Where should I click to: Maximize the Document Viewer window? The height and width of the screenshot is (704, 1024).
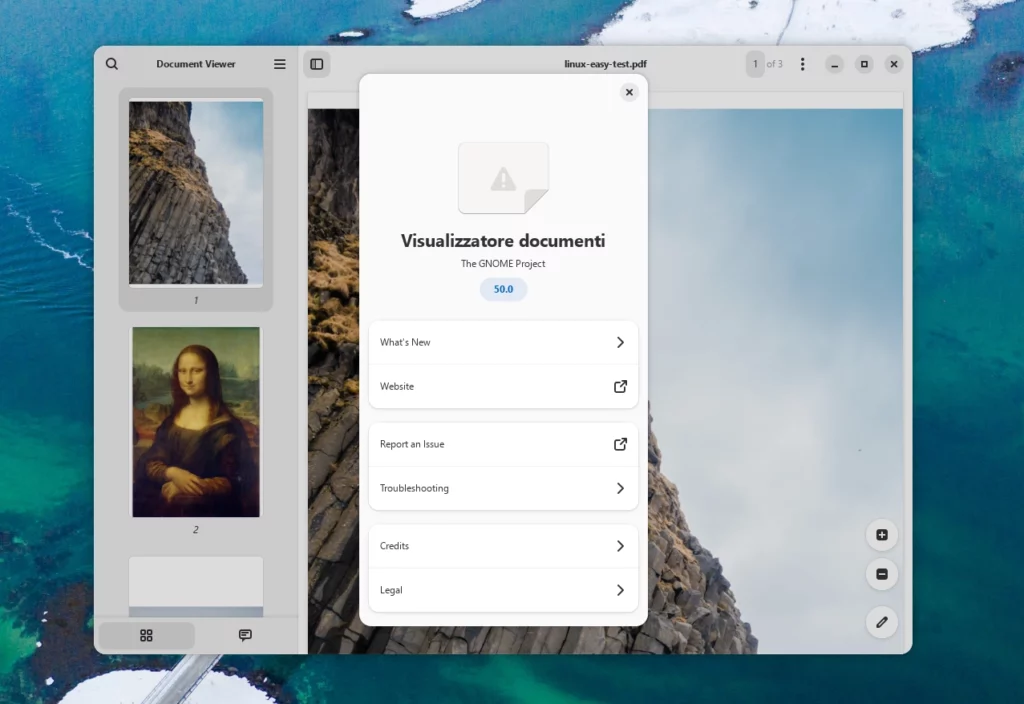click(x=864, y=64)
